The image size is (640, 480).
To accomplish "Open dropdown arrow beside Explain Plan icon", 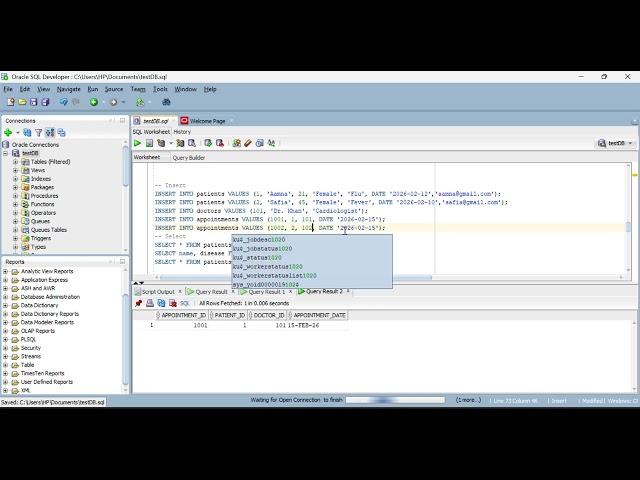I will tap(171, 143).
